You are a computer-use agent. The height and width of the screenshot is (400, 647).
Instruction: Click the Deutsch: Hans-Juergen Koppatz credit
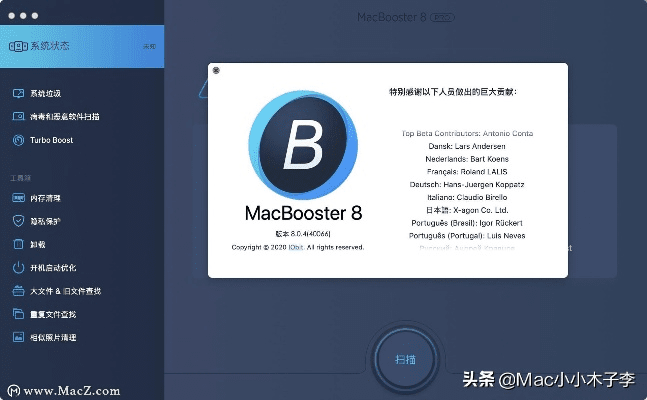click(x=467, y=185)
